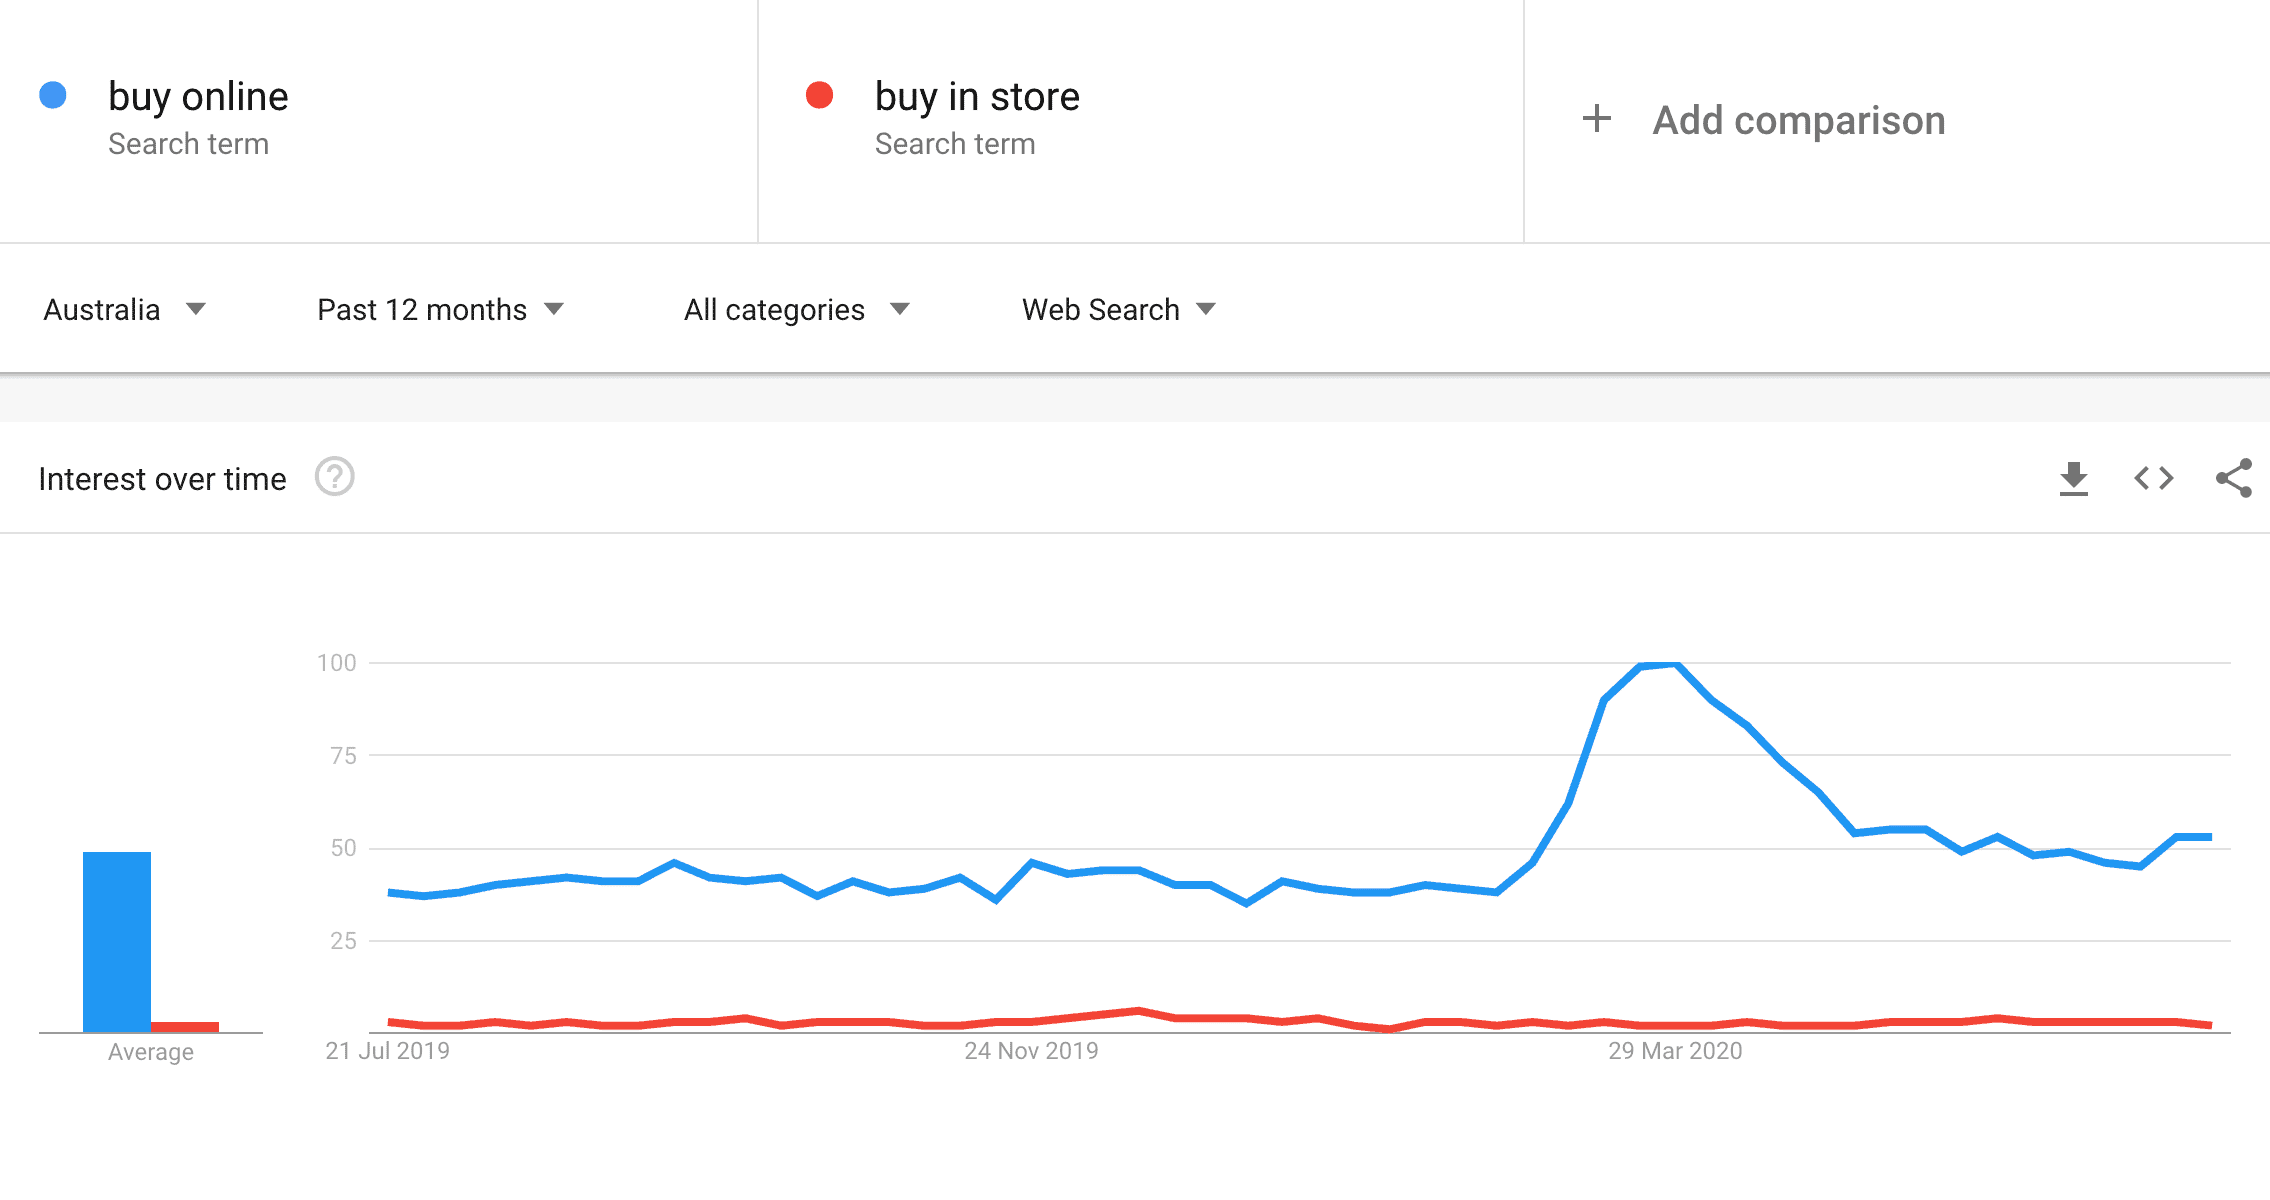This screenshot has height=1200, width=2270.
Task: Click the blue dot beside buy online
Action: point(53,95)
